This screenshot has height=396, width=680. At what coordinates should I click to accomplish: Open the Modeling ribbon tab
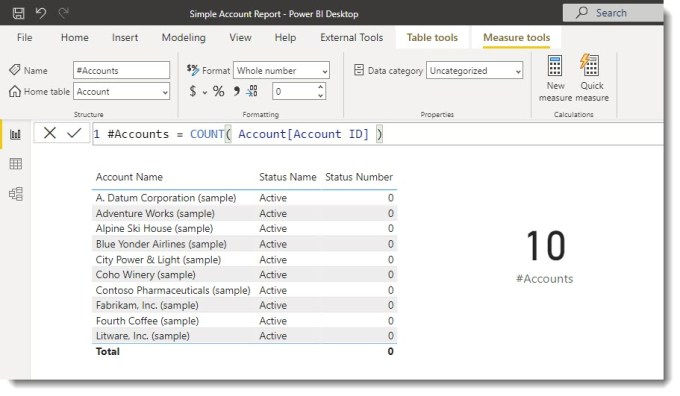pos(183,38)
